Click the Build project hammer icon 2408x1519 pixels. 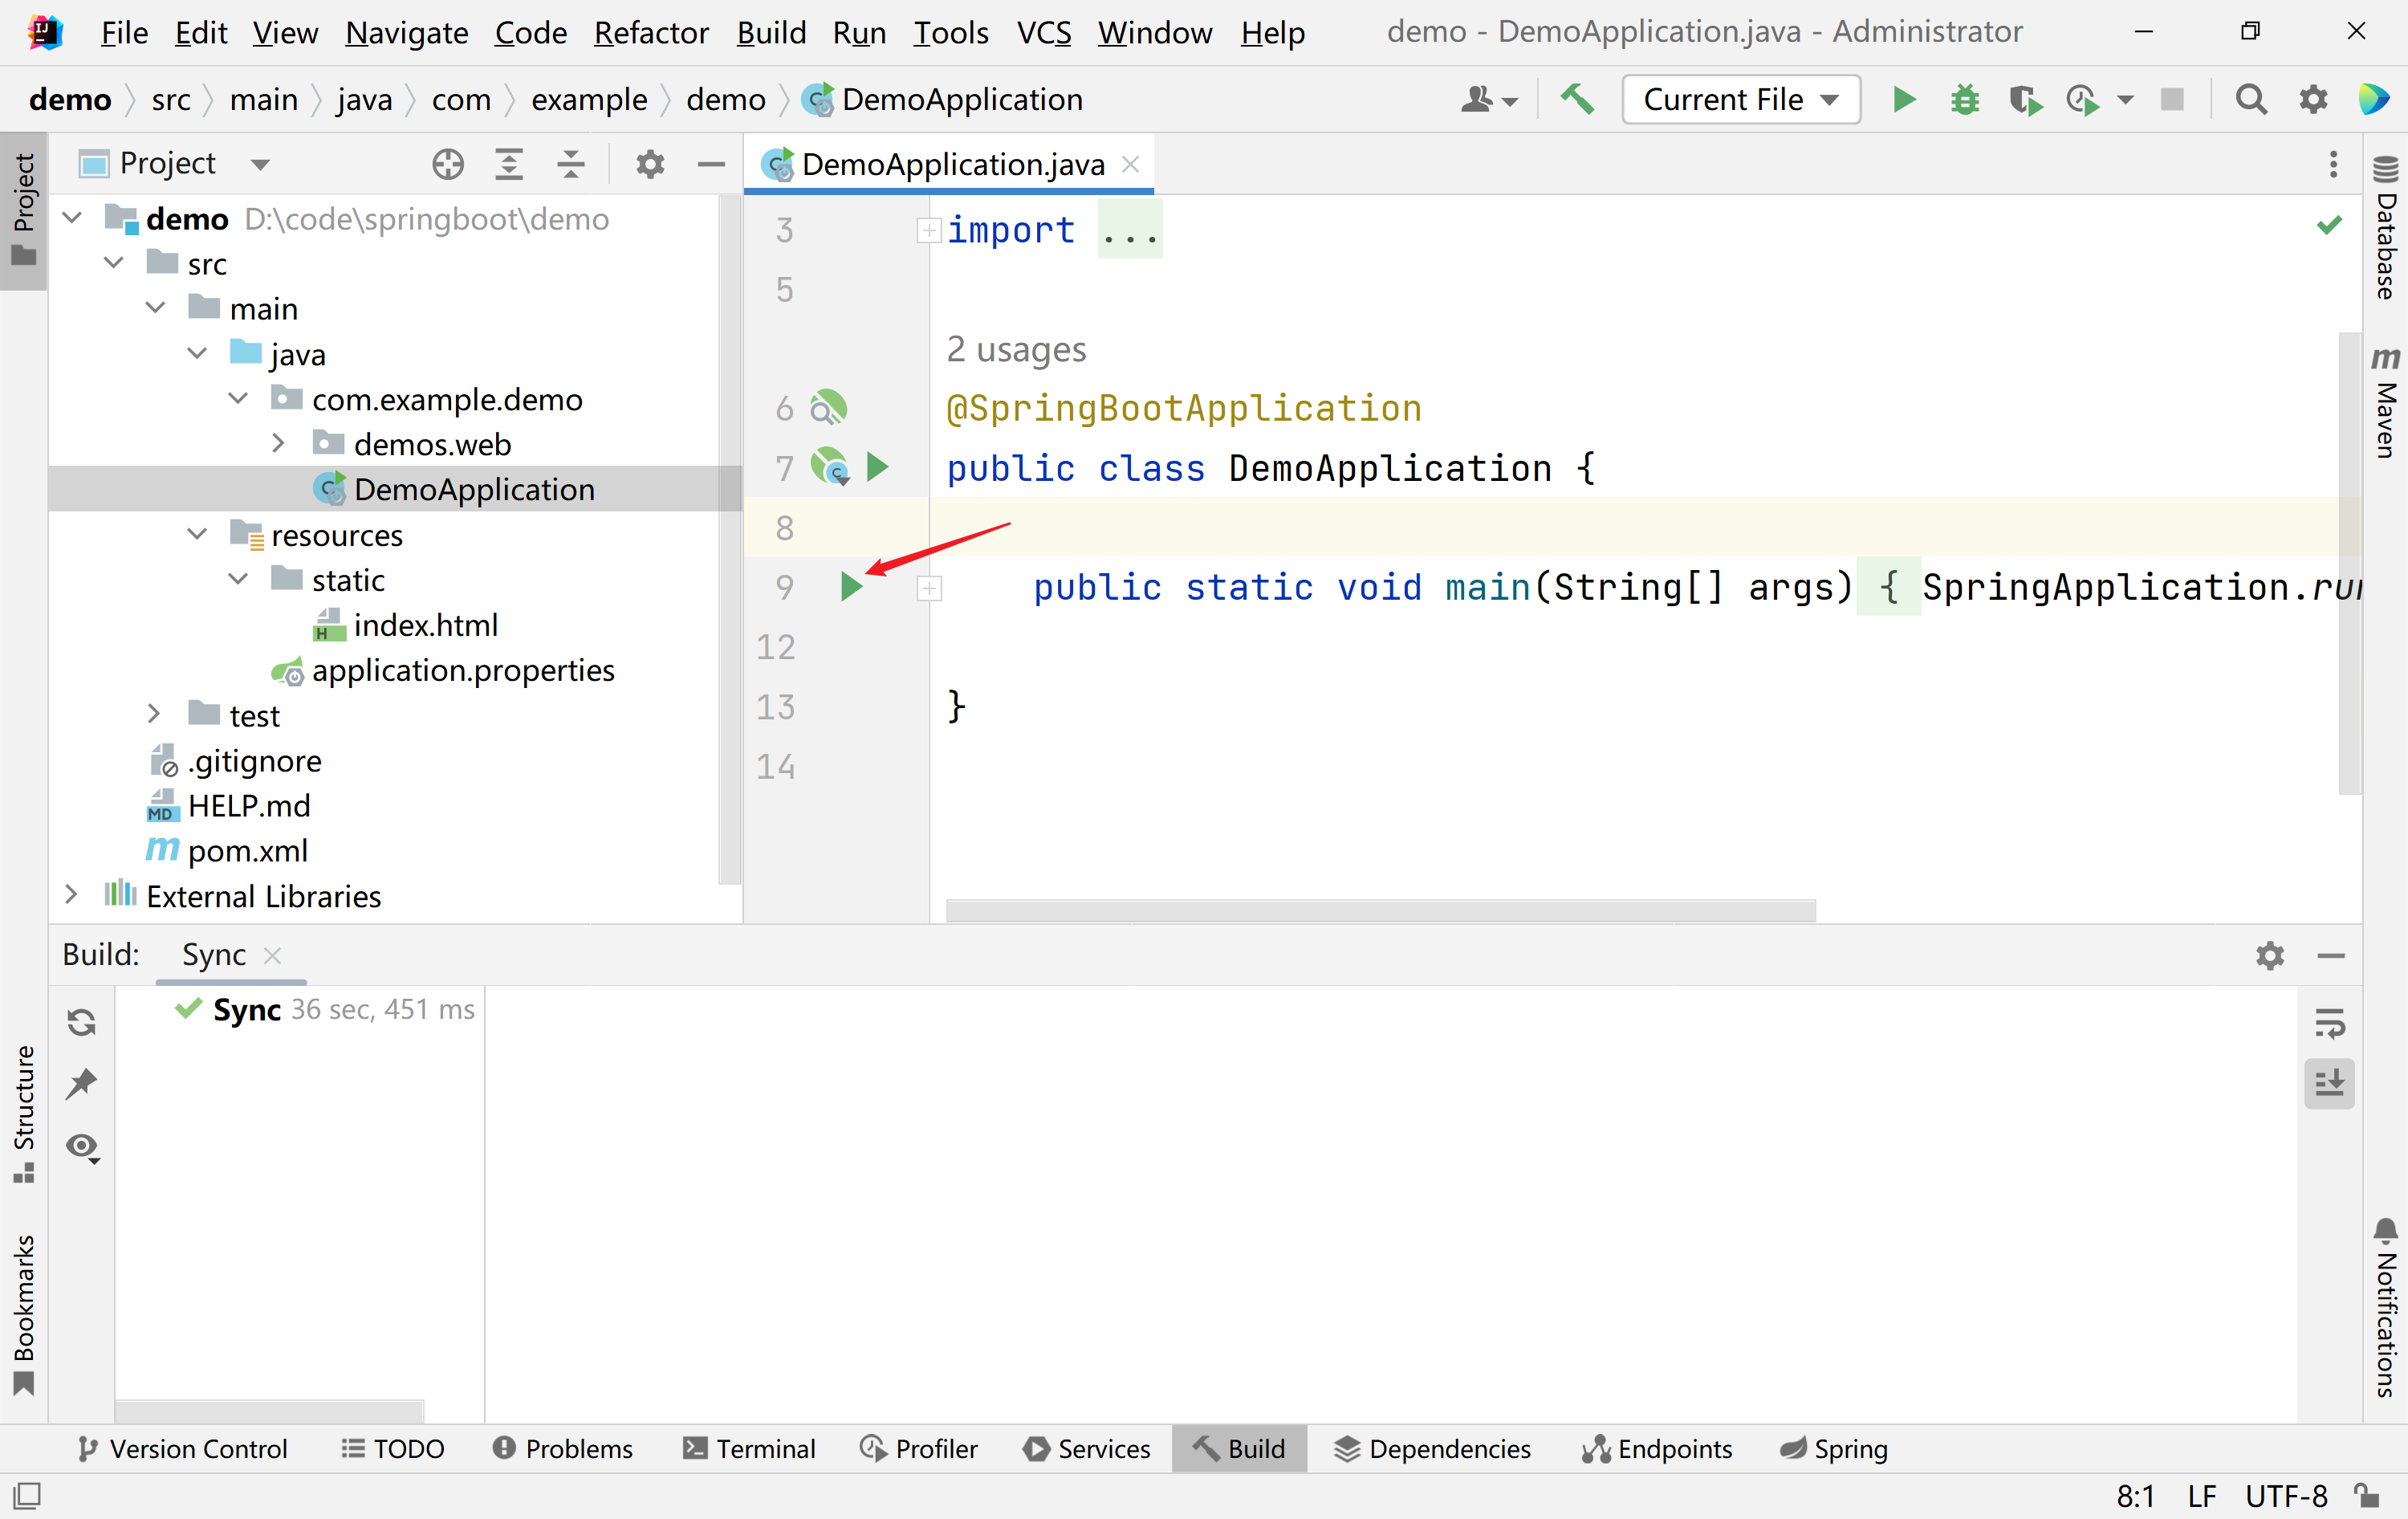coord(1577,100)
